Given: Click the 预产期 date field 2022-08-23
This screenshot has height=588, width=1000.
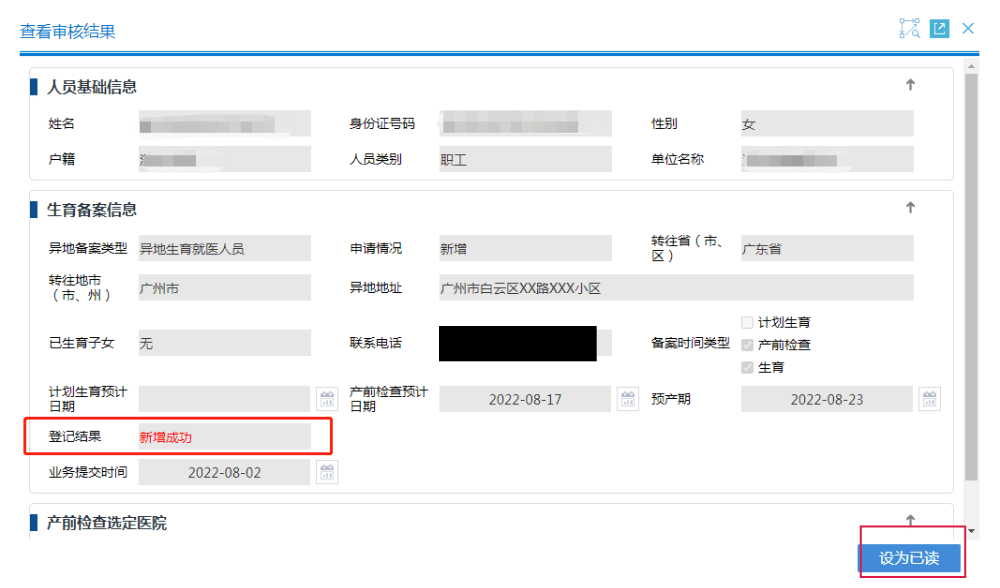Looking at the screenshot, I should [826, 399].
